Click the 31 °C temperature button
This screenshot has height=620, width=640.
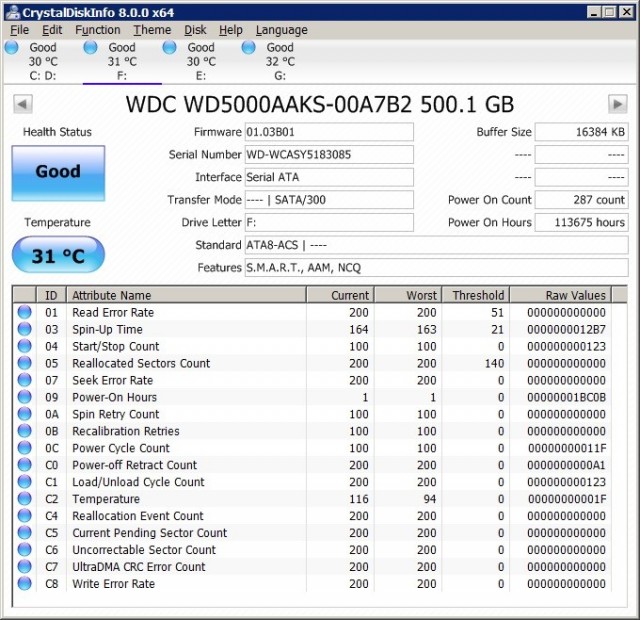58,255
